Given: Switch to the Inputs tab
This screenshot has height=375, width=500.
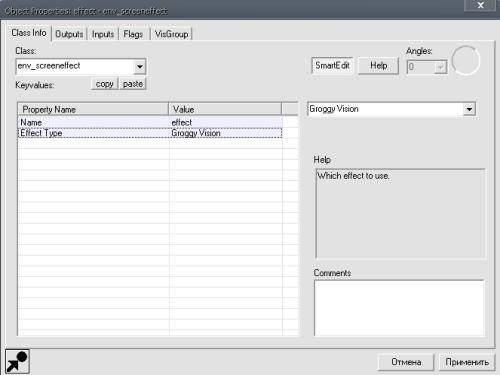Looking at the screenshot, I should point(103,34).
